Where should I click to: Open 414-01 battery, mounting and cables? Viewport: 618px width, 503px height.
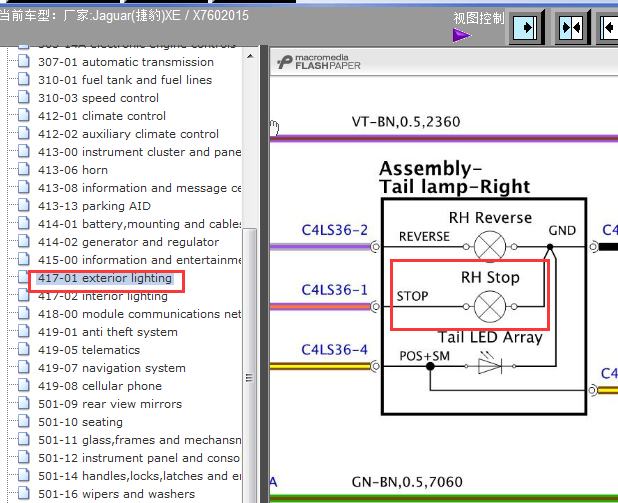tap(140, 224)
